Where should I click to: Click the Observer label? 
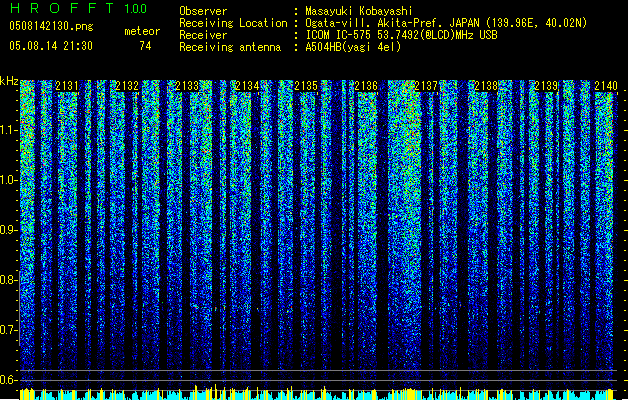click(203, 11)
